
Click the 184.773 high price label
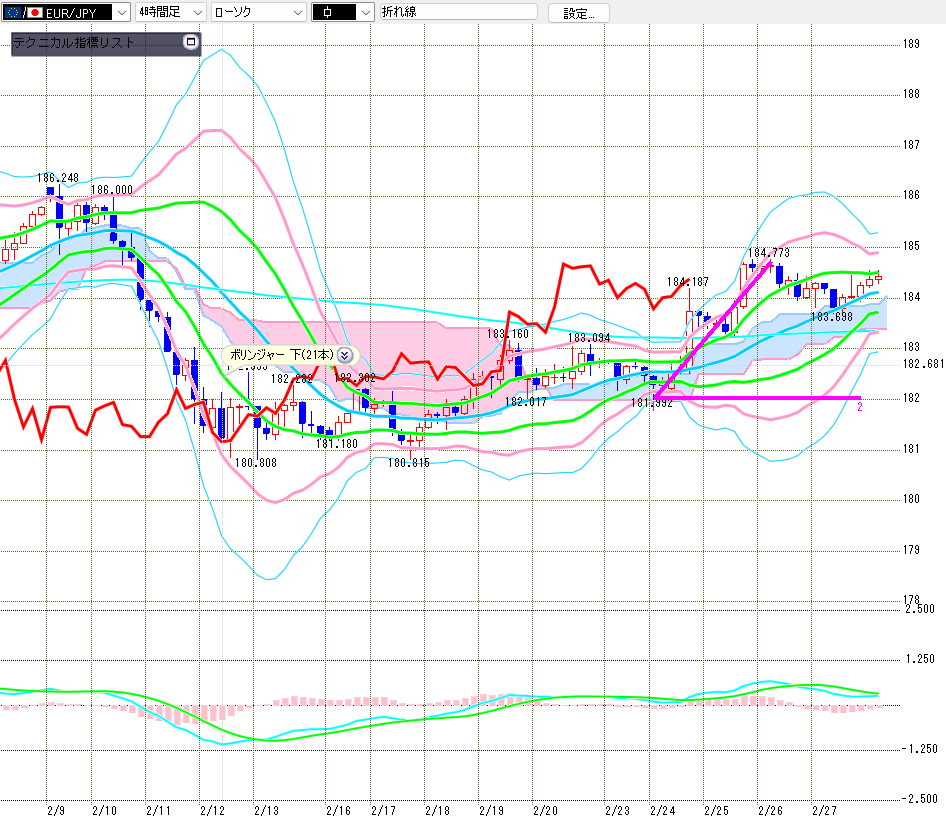click(768, 253)
